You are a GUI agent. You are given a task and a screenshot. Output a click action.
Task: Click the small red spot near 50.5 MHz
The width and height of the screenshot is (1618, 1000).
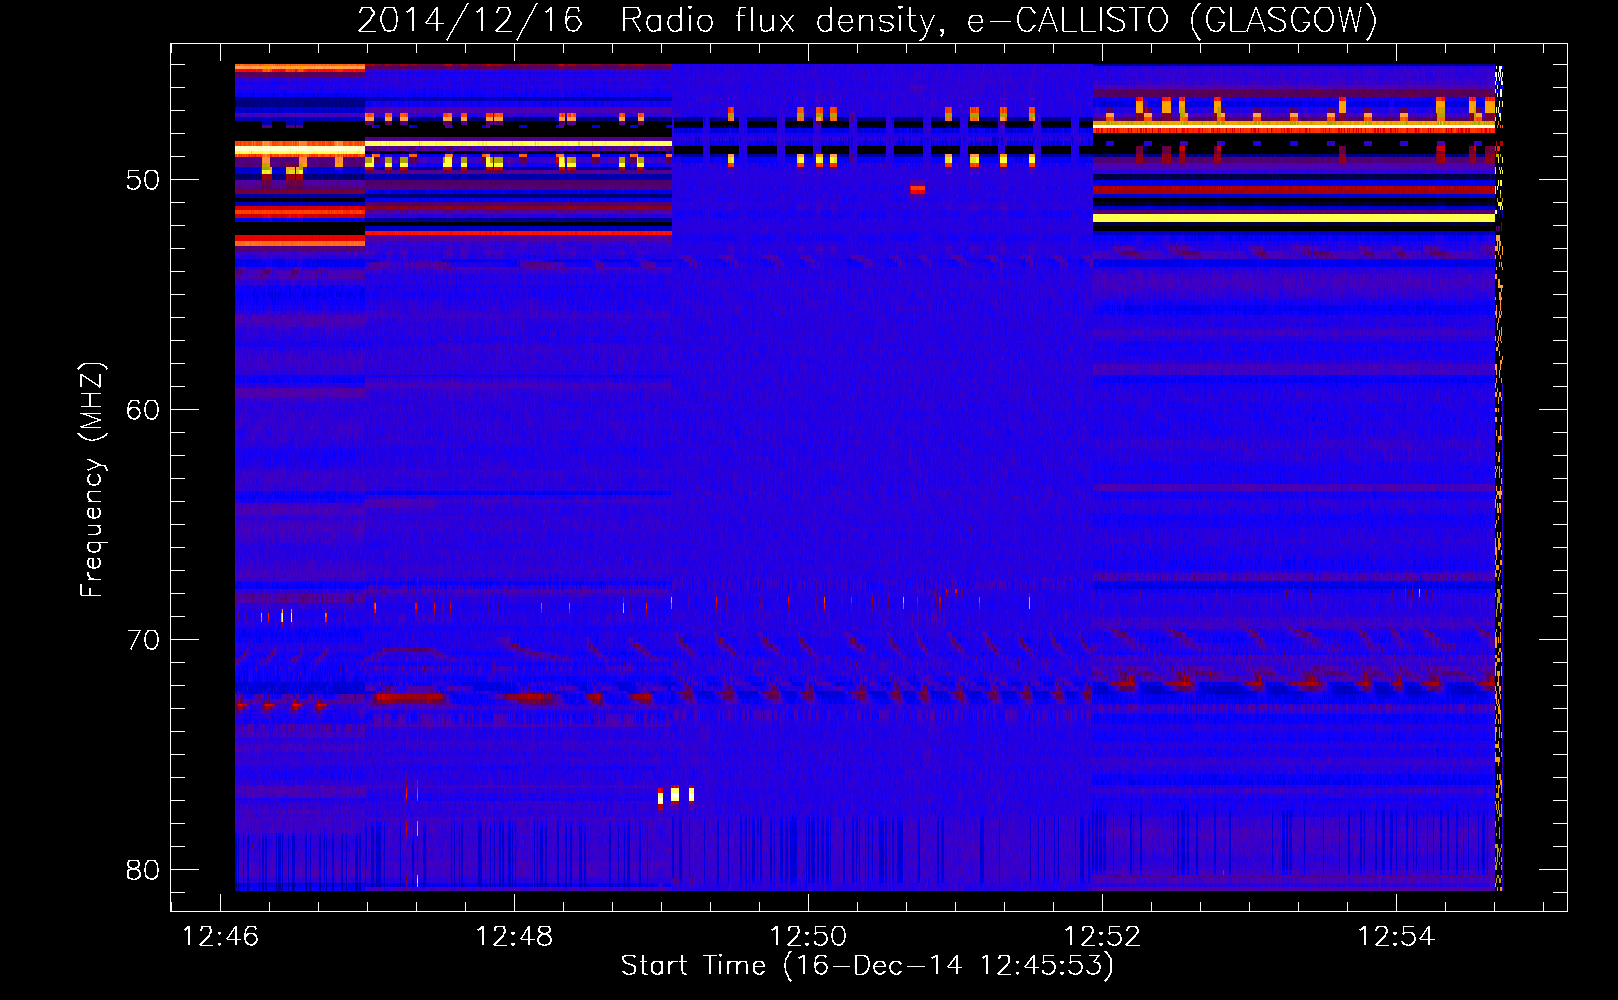917,188
